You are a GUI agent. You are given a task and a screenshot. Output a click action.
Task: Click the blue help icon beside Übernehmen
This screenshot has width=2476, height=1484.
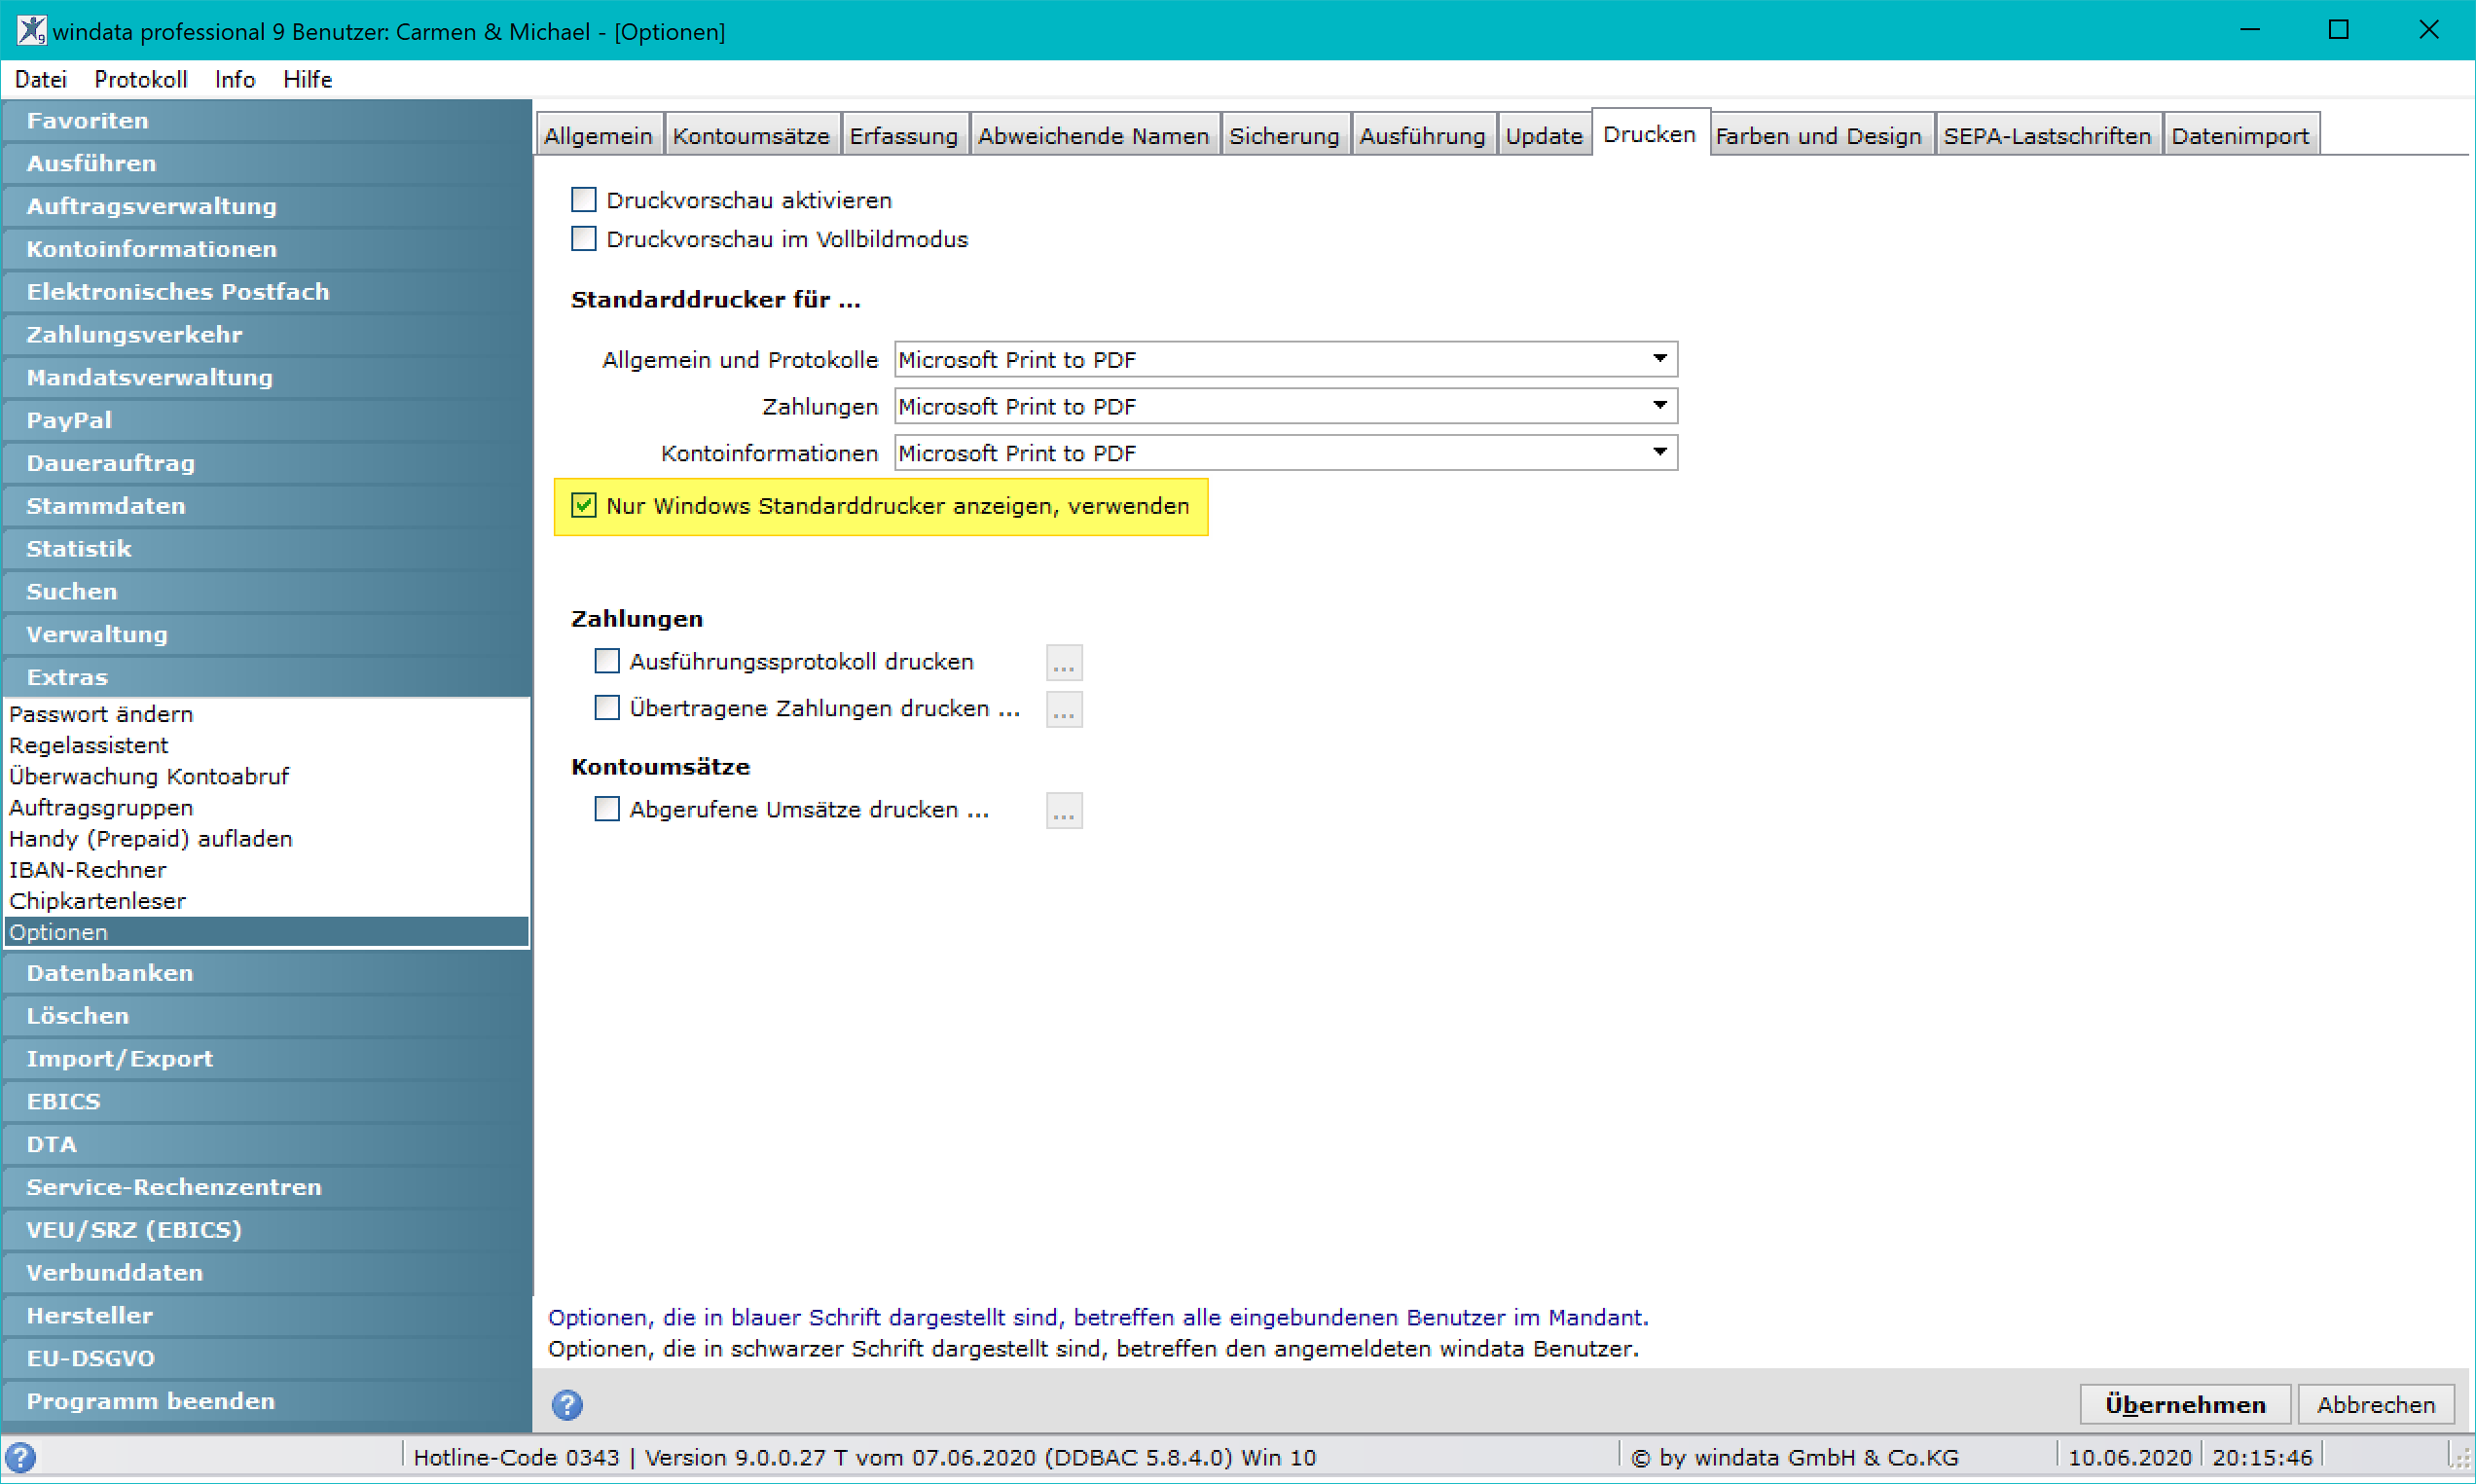[x=567, y=1405]
